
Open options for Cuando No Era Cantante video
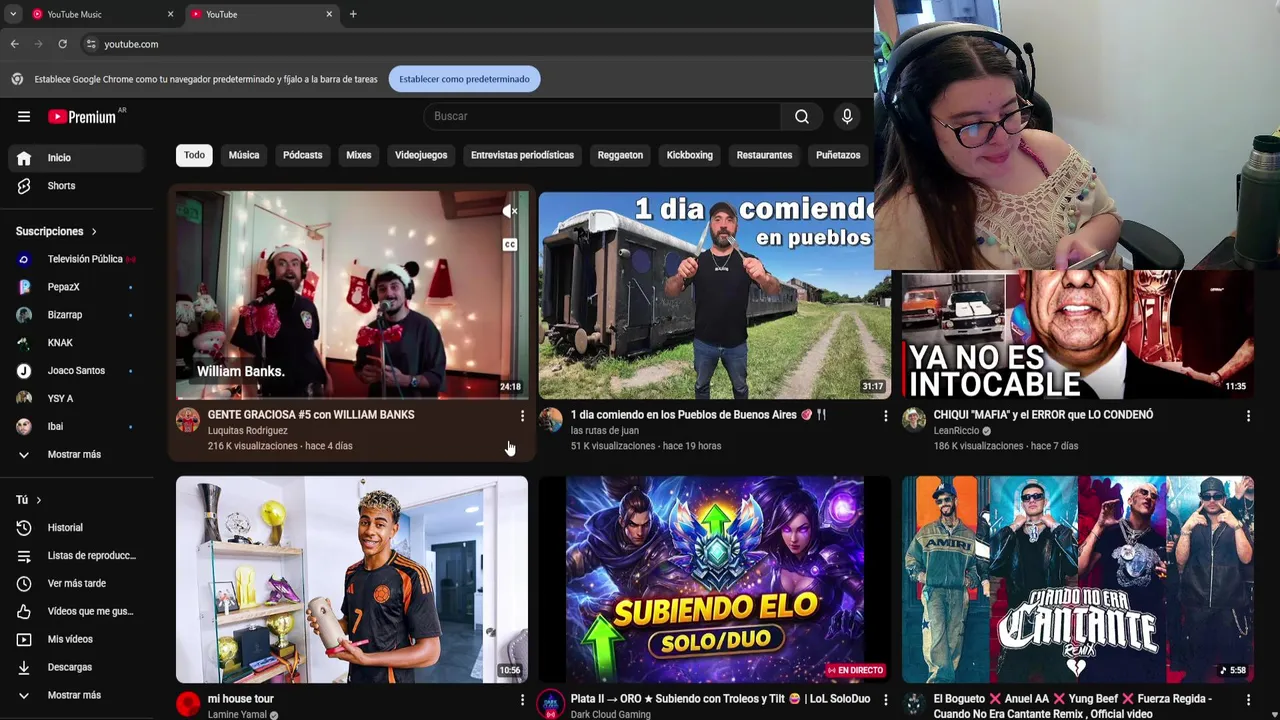(1248, 700)
